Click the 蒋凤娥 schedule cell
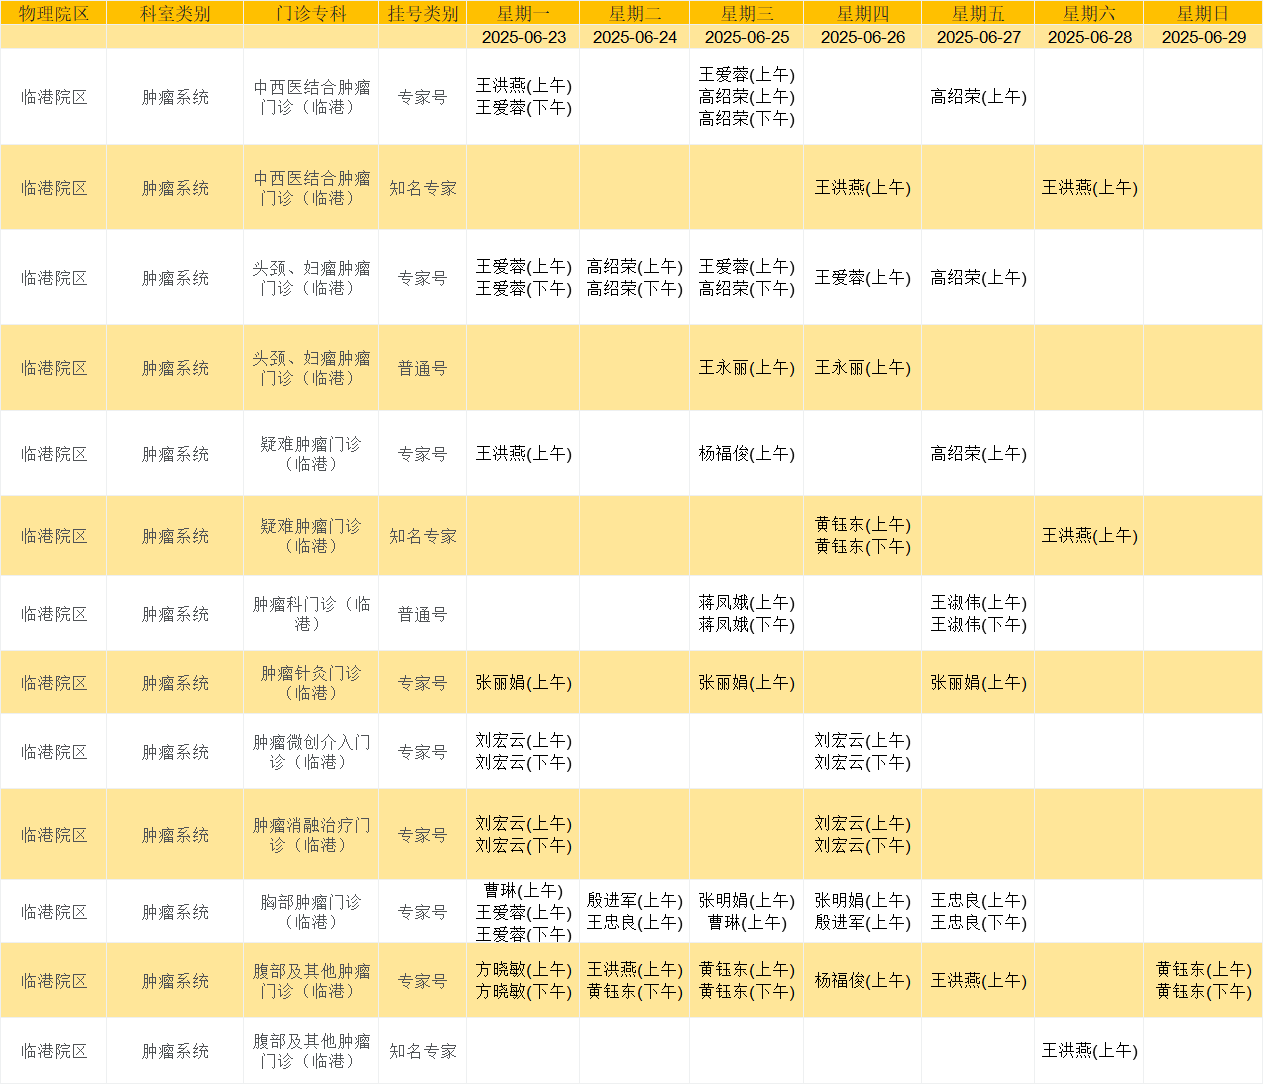The height and width of the screenshot is (1084, 1263). point(747,614)
